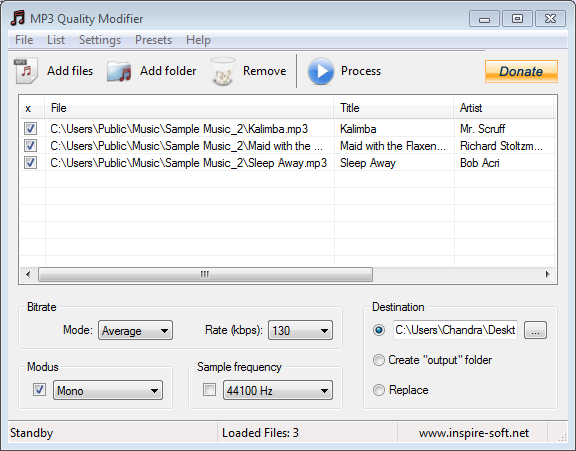The width and height of the screenshot is (576, 451).
Task: Click the scroll left arrow
Action: click(x=28, y=274)
